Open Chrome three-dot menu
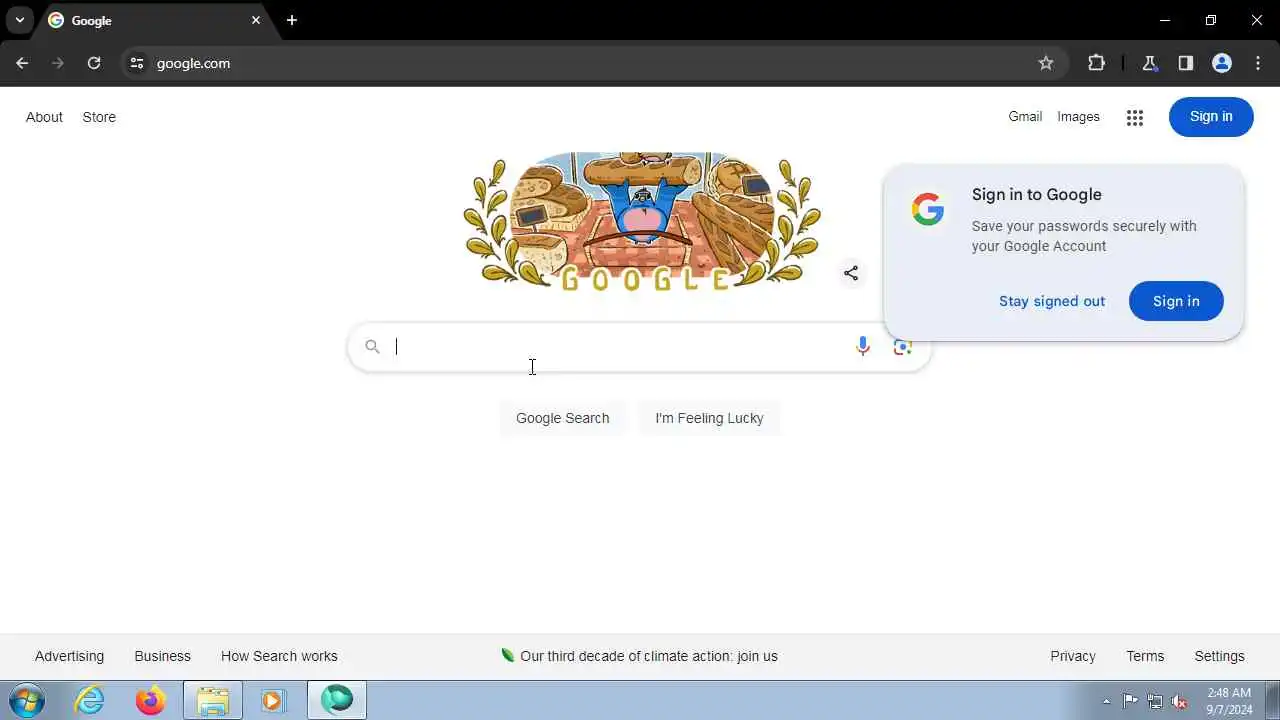 pyautogui.click(x=1258, y=63)
